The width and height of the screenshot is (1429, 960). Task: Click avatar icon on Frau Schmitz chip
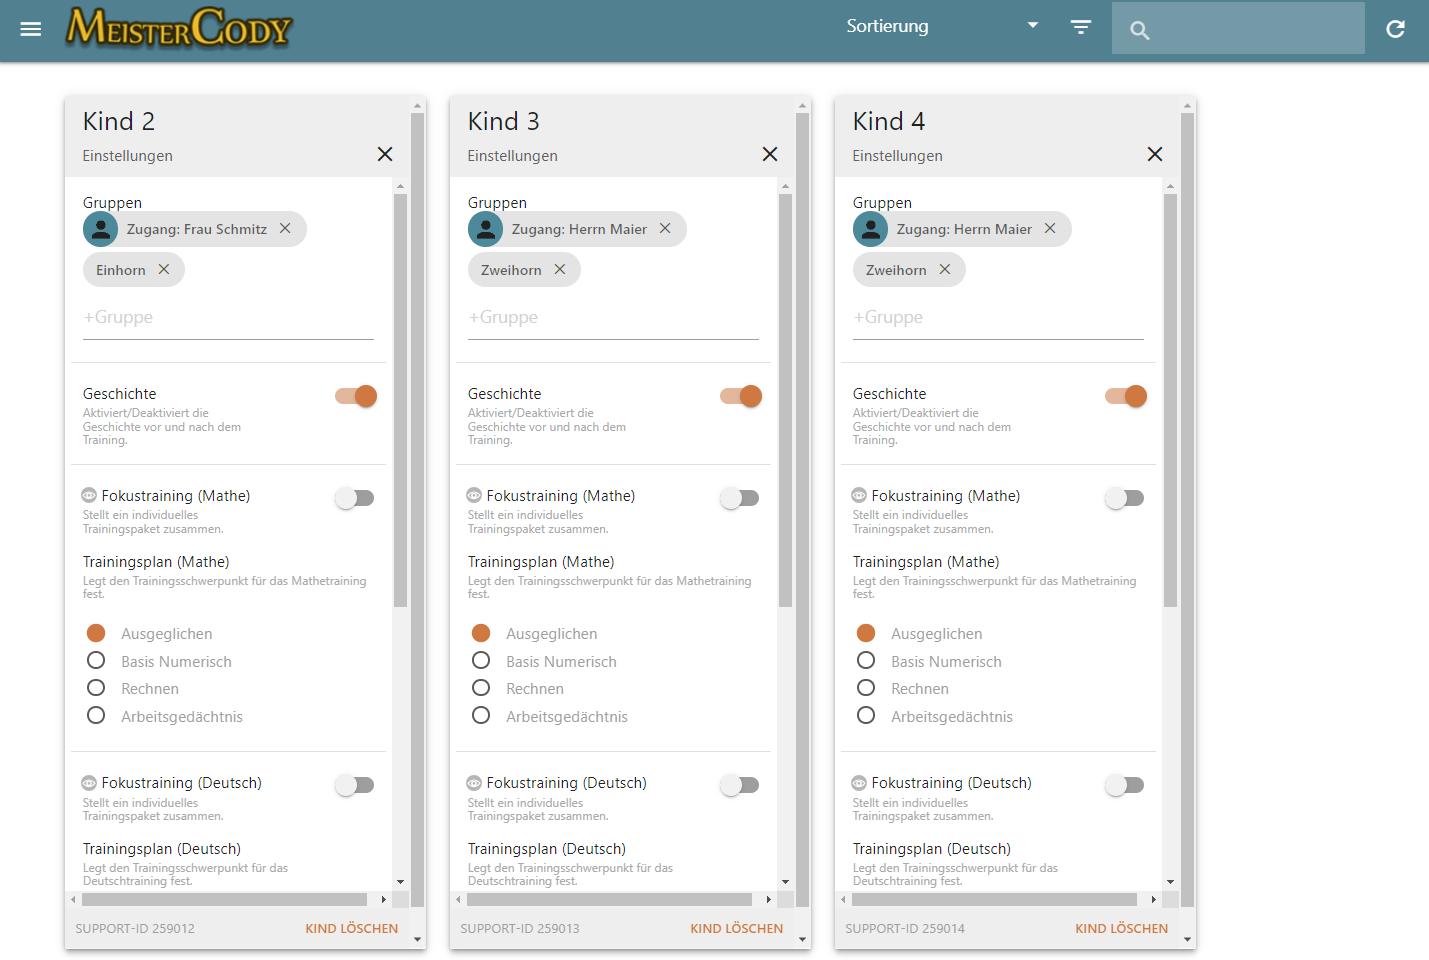point(100,229)
